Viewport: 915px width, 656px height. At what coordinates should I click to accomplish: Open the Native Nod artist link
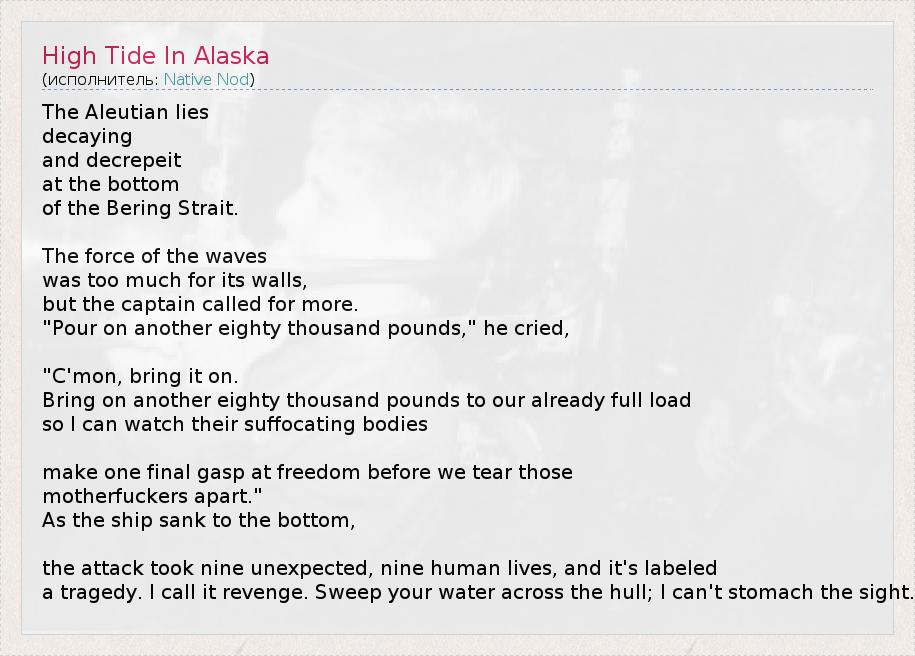click(206, 79)
